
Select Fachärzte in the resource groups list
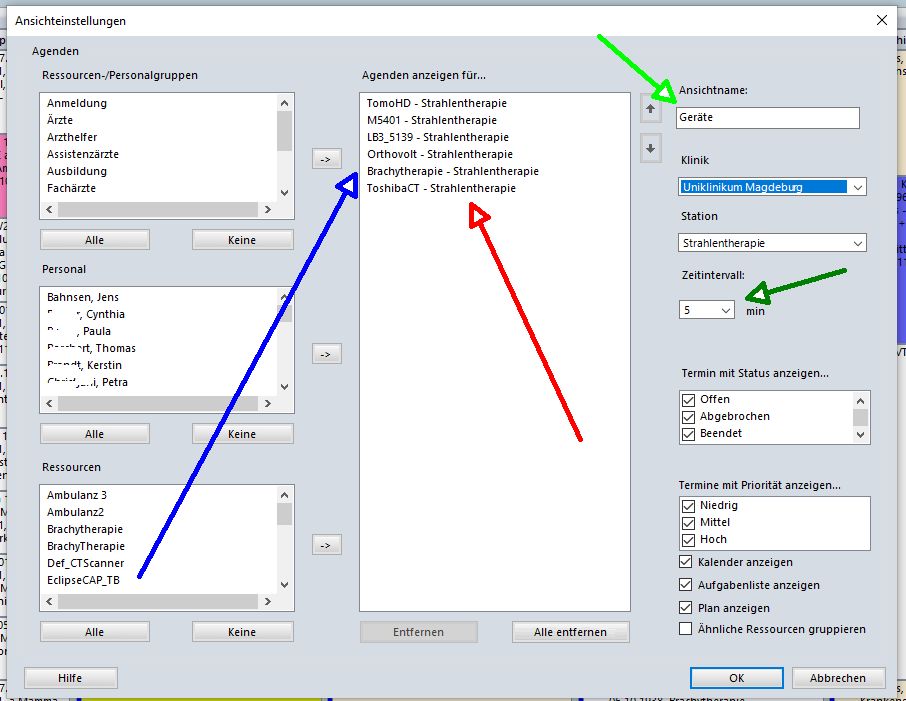pos(71,188)
